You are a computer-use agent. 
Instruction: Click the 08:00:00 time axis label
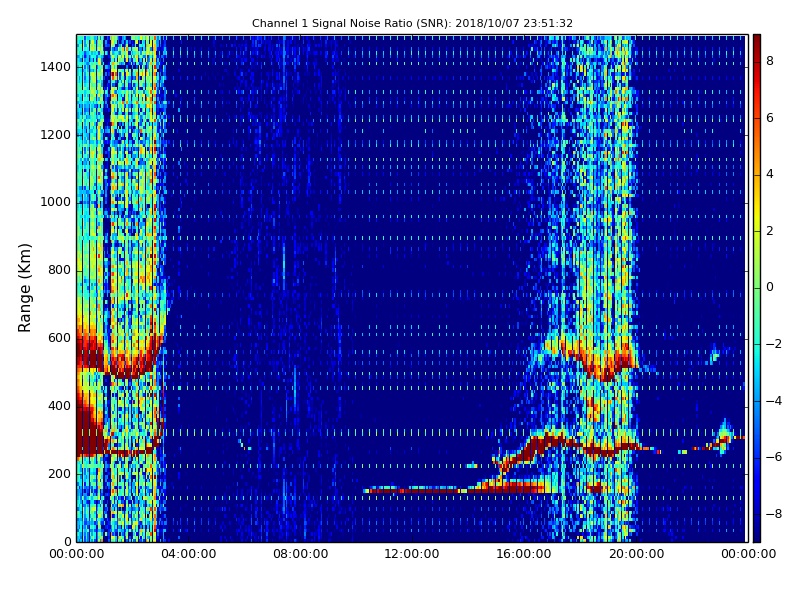click(x=301, y=554)
